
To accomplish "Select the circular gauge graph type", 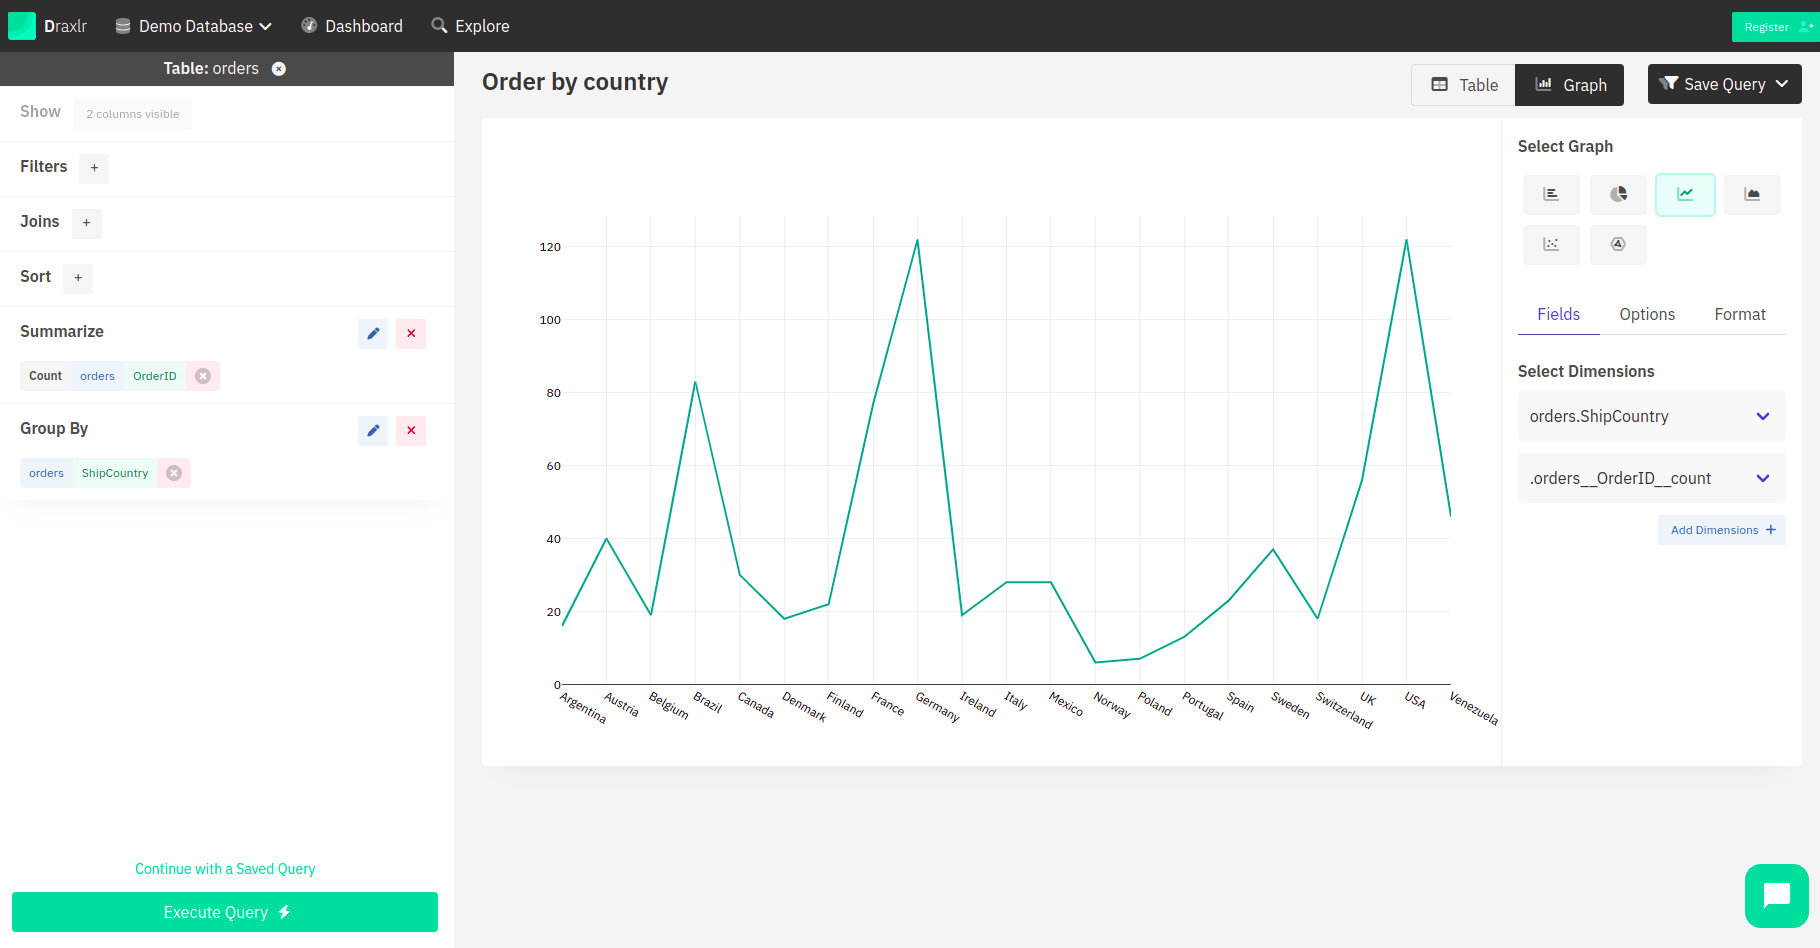I will coord(1618,245).
